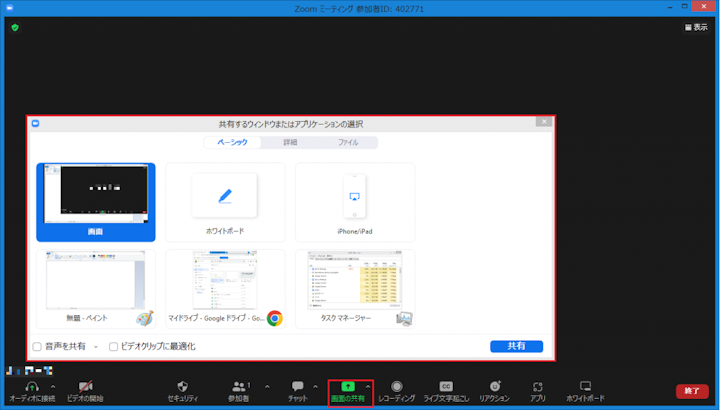Viewport: 720px width, 410px height.
Task: Open the chat bubble icon
Action: 297,386
